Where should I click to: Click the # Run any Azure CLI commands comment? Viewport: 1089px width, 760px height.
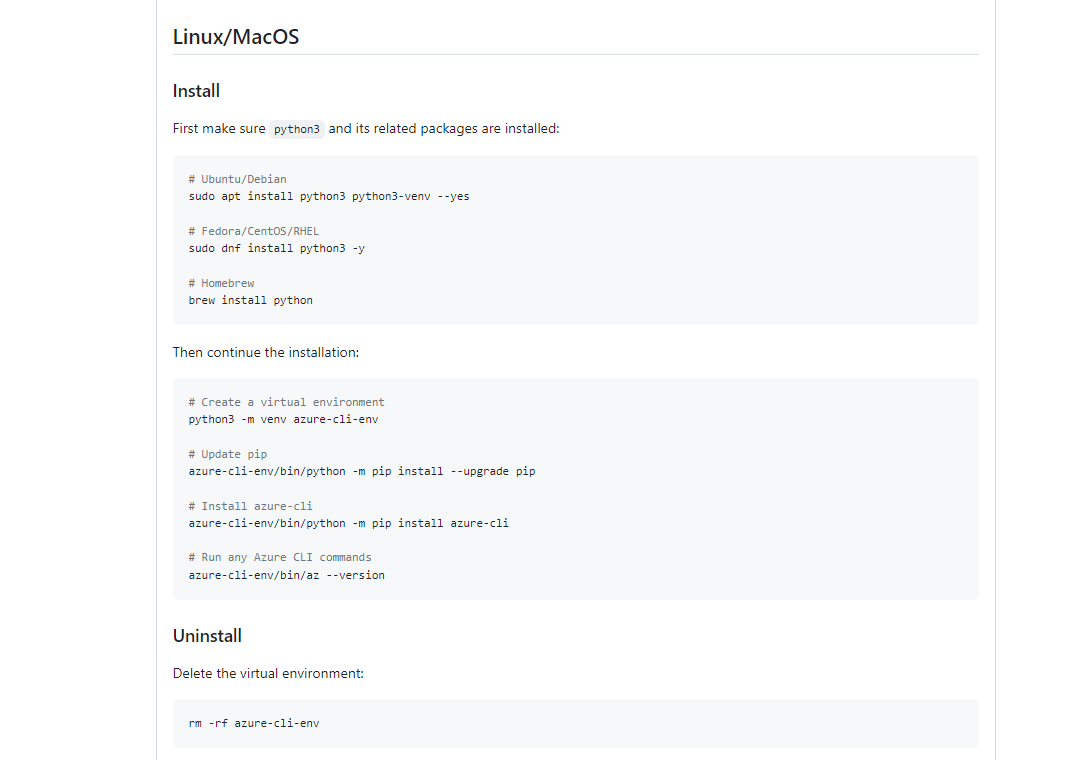(280, 557)
